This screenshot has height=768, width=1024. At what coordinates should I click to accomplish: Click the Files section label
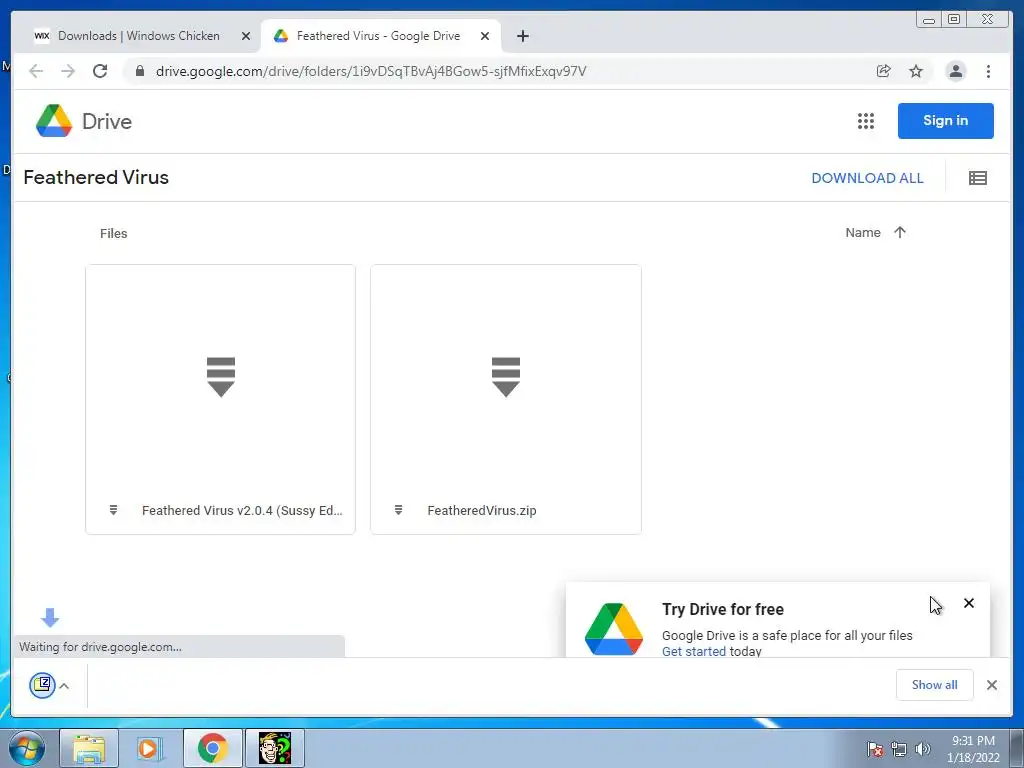tap(114, 233)
